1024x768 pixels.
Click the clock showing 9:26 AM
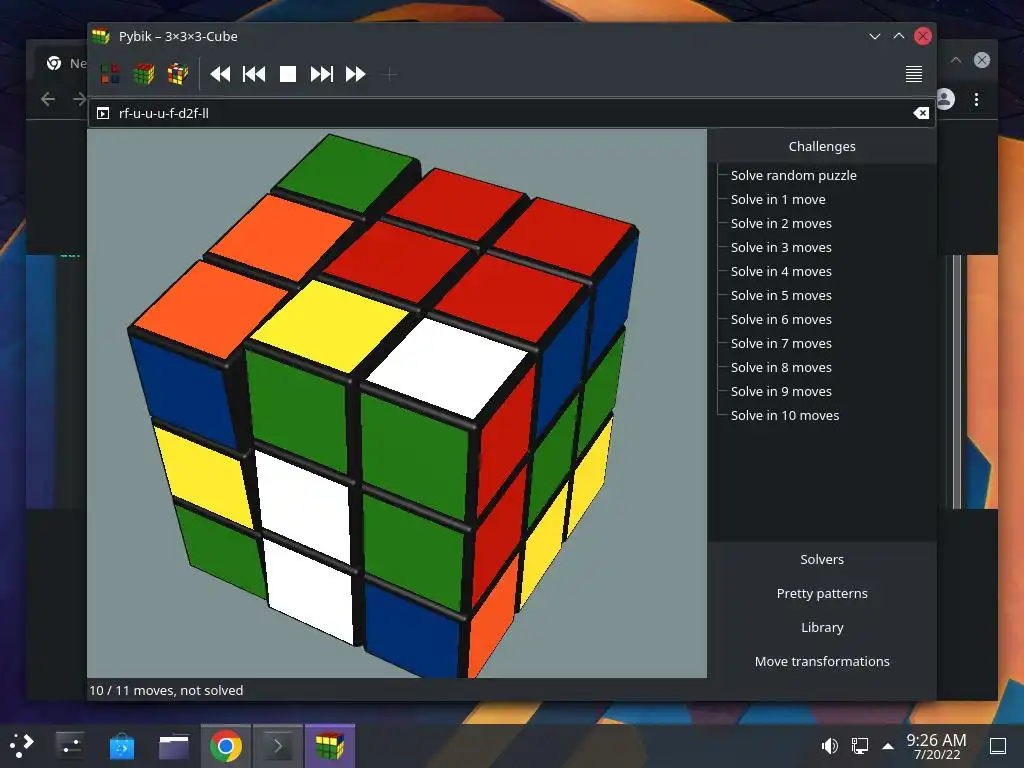pos(936,746)
